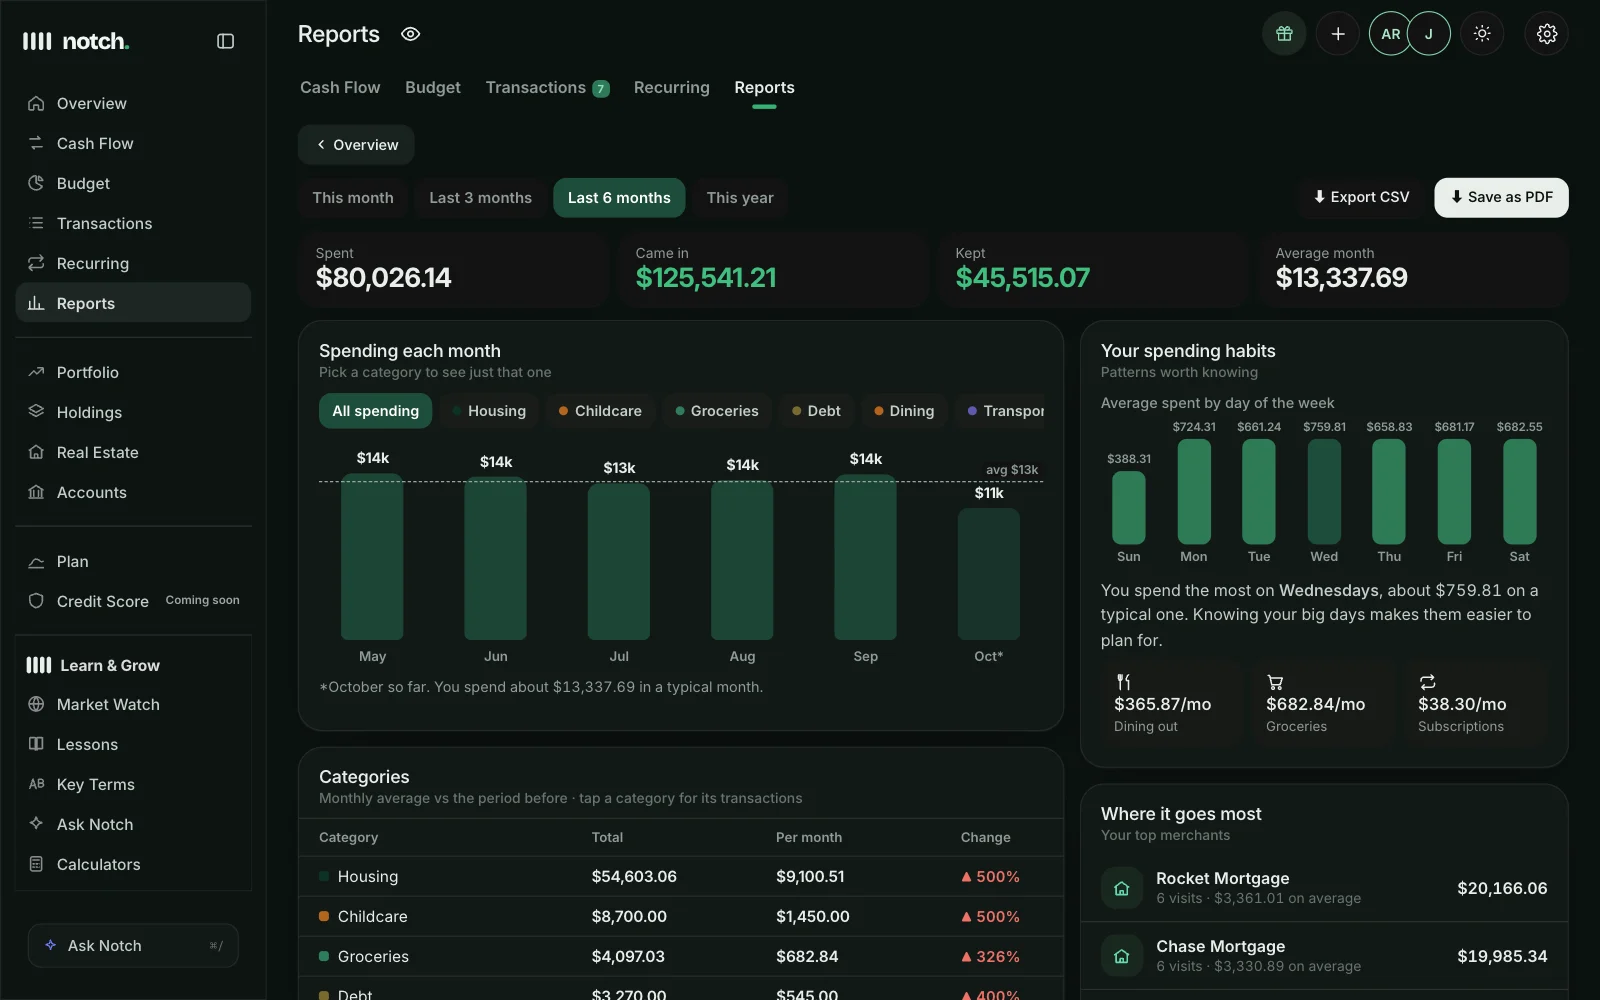The height and width of the screenshot is (1000, 1600).
Task: Open the gift rewards icon
Action: (1284, 34)
